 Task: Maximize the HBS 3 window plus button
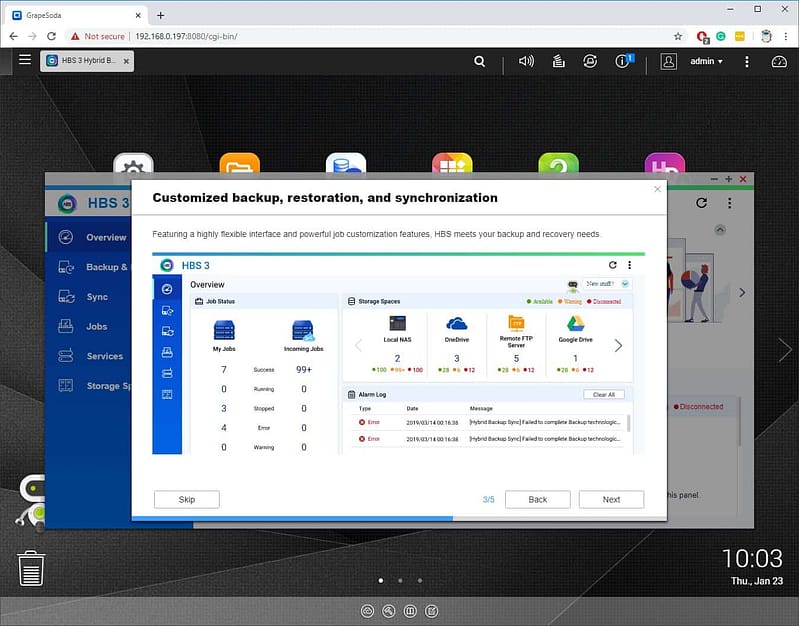pos(729,179)
